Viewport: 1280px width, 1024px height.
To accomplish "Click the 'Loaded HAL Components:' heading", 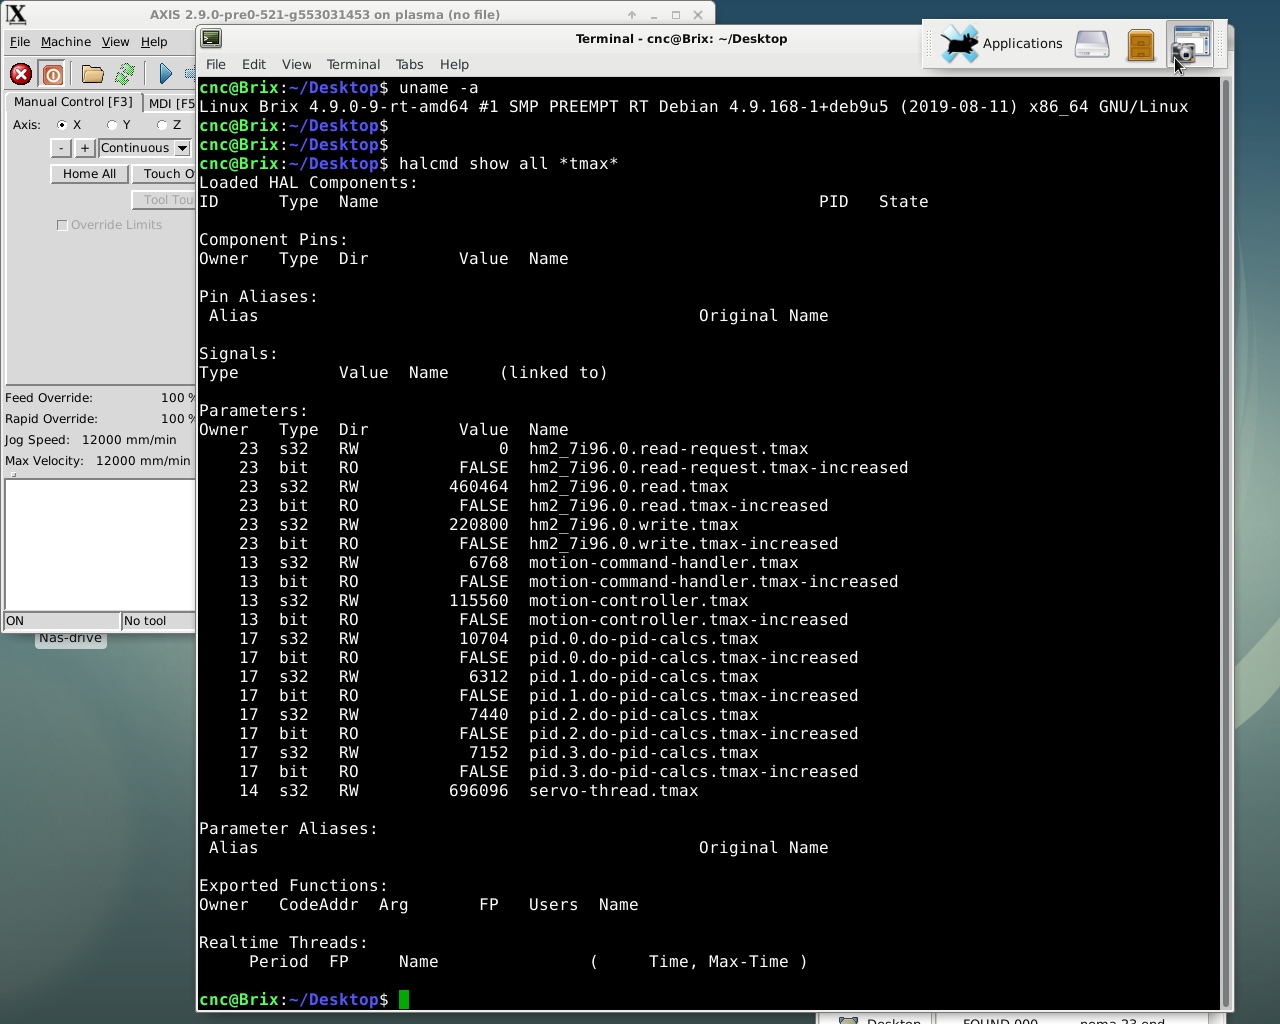I will click(309, 183).
